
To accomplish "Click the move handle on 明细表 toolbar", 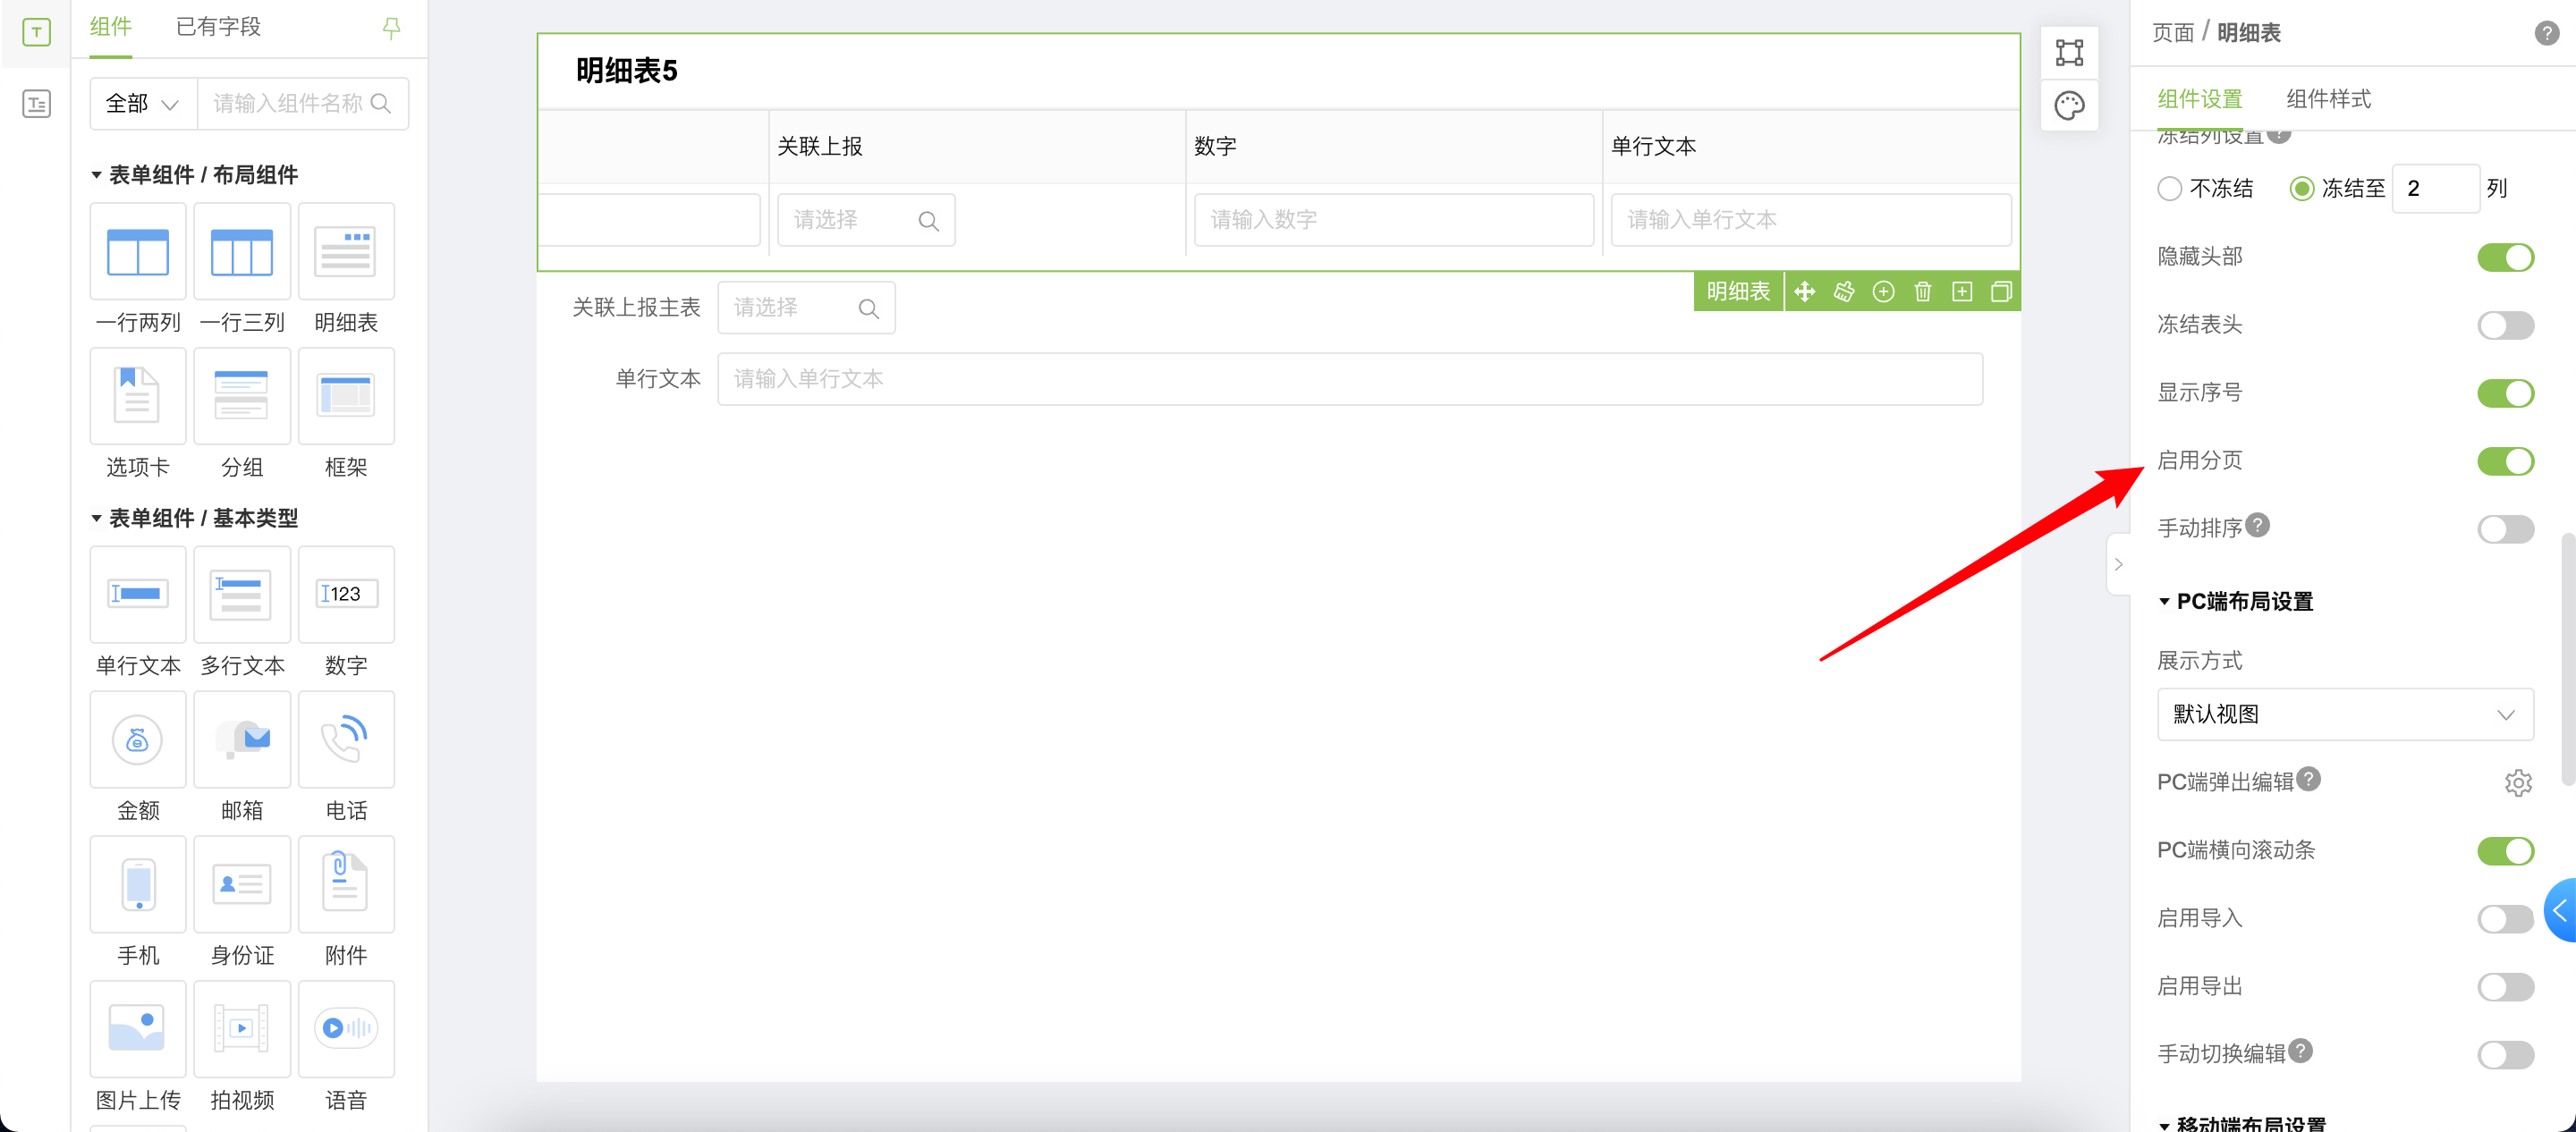I will (x=1805, y=291).
